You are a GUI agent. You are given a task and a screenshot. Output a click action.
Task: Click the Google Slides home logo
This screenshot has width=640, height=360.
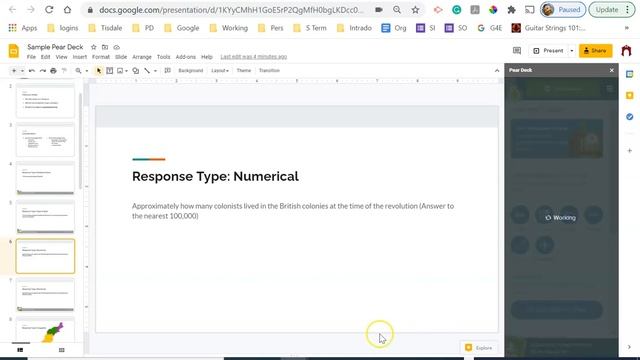click(13, 51)
